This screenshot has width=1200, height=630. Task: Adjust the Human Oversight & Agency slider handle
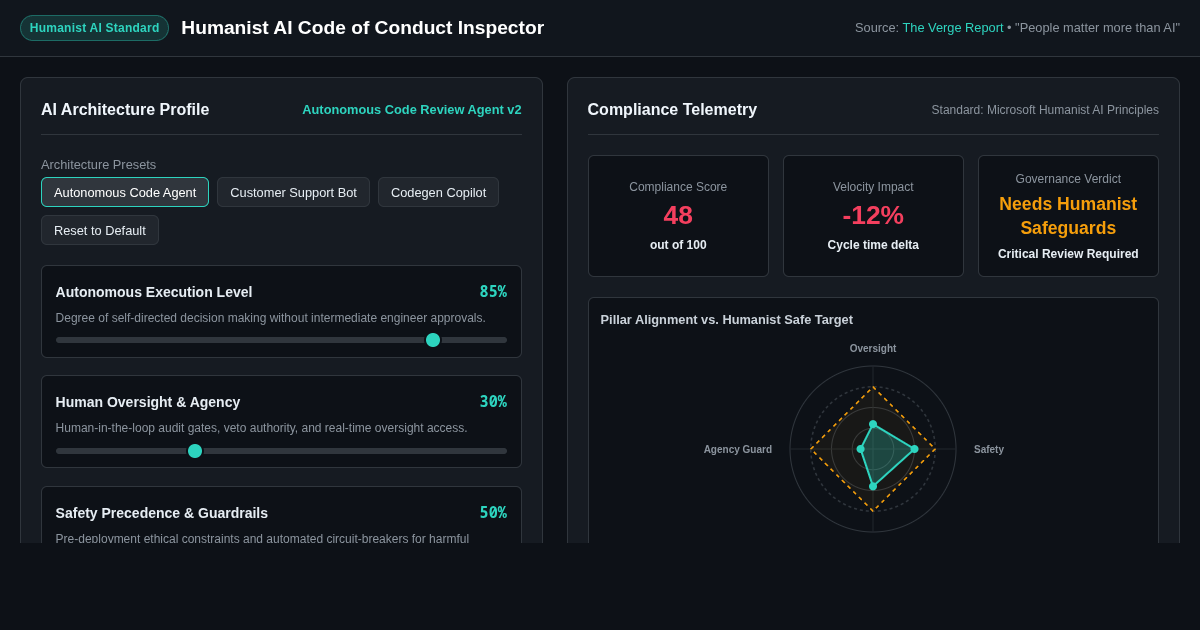tap(195, 451)
